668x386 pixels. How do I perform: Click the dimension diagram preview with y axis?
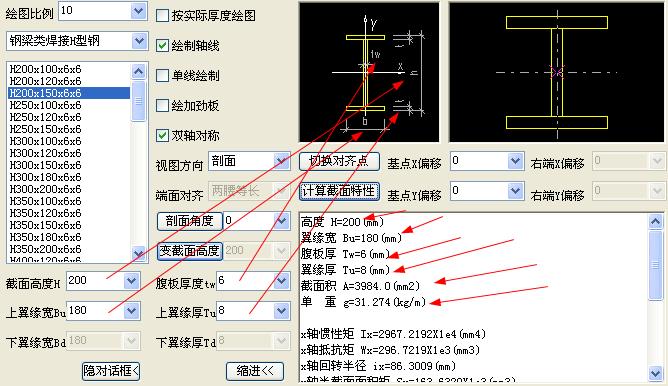pos(369,72)
